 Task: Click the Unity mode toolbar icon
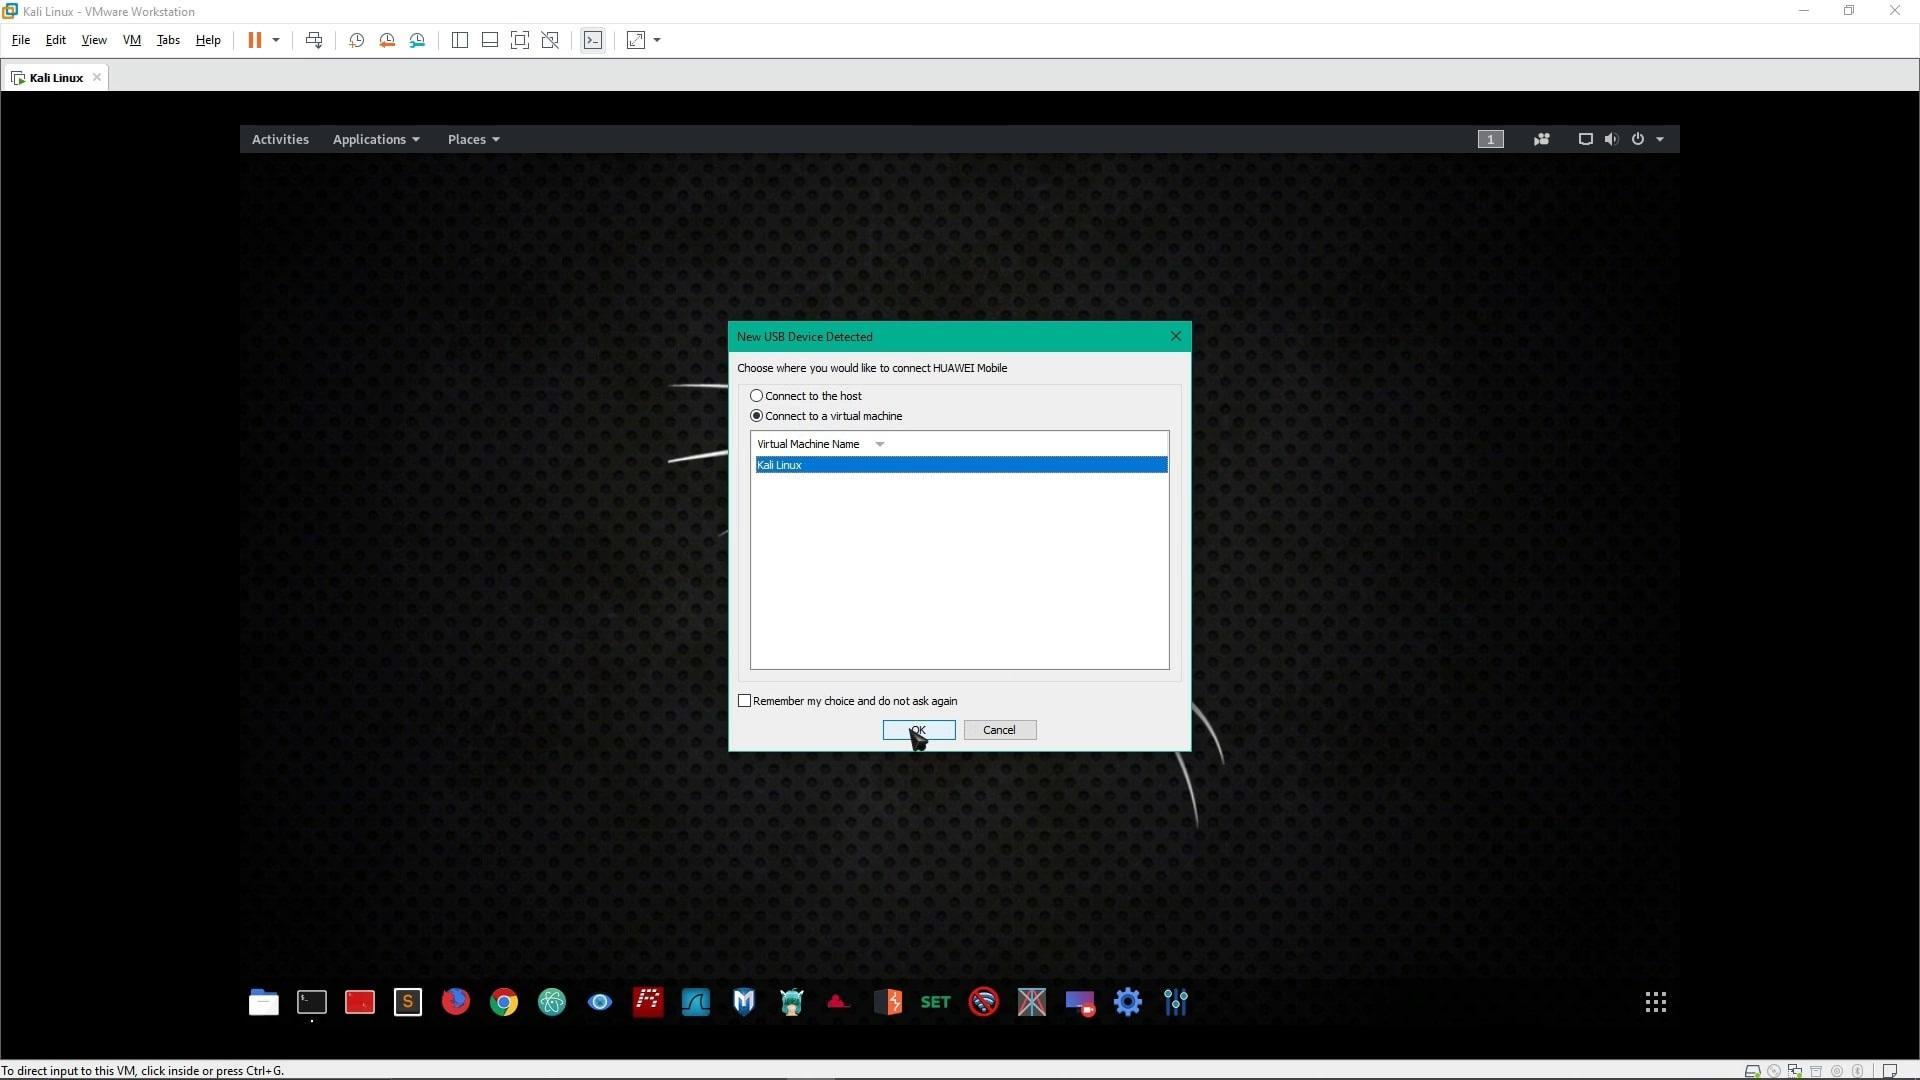point(550,40)
